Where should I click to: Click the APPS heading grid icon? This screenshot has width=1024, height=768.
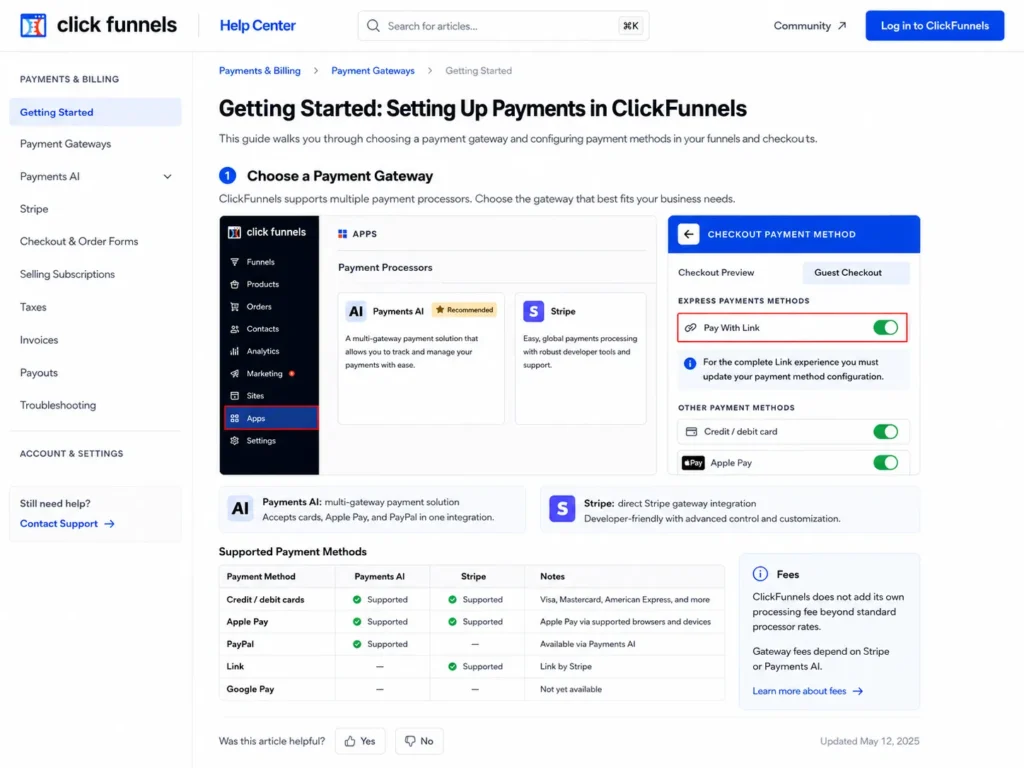click(x=342, y=234)
